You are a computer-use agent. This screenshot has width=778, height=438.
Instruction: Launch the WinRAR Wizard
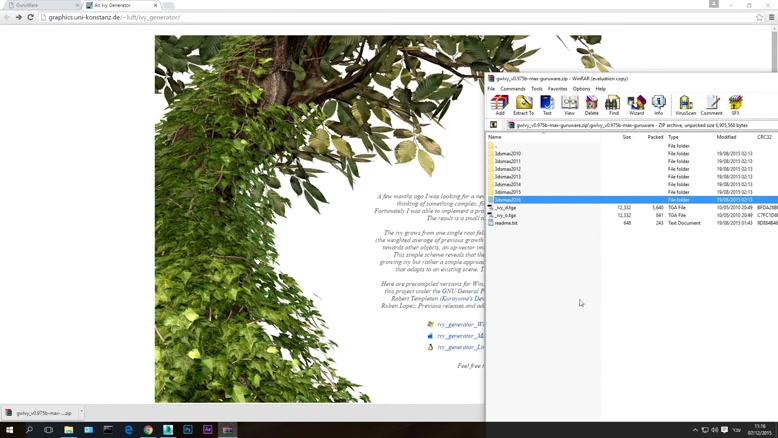point(636,105)
